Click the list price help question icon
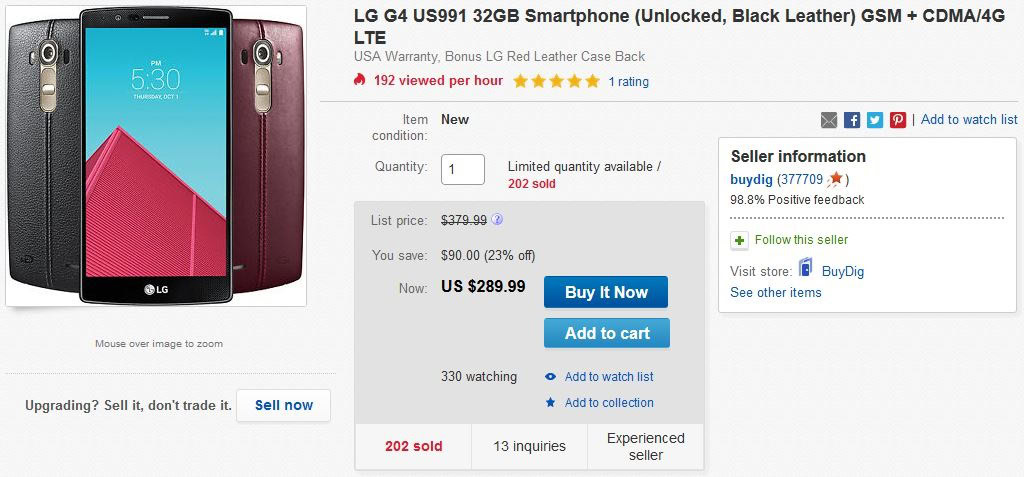 [x=497, y=220]
